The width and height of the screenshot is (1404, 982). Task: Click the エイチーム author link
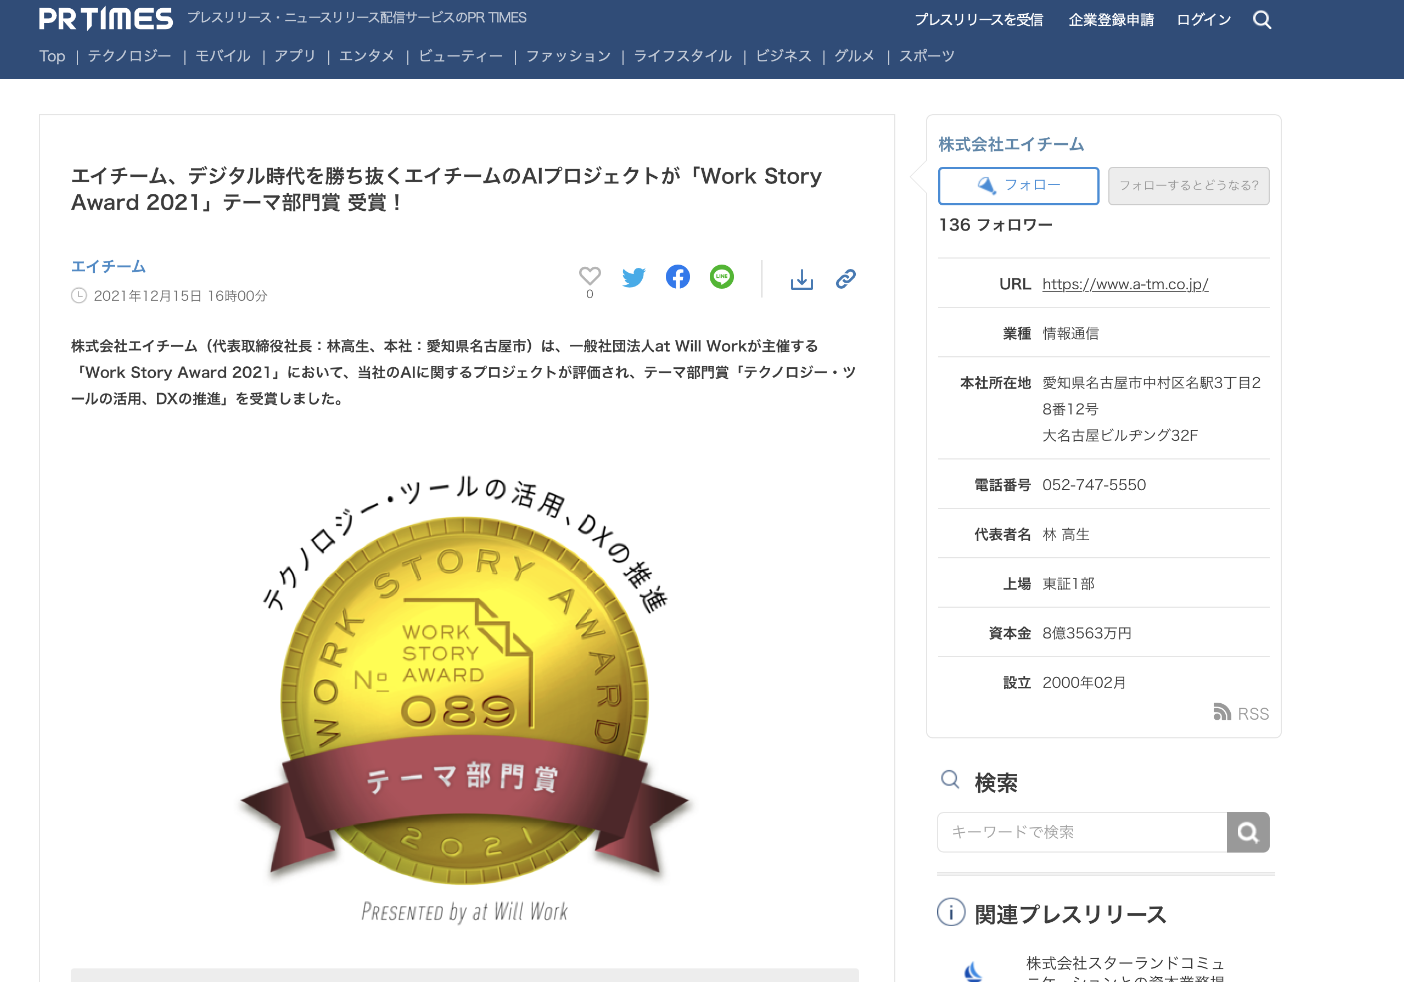click(109, 266)
